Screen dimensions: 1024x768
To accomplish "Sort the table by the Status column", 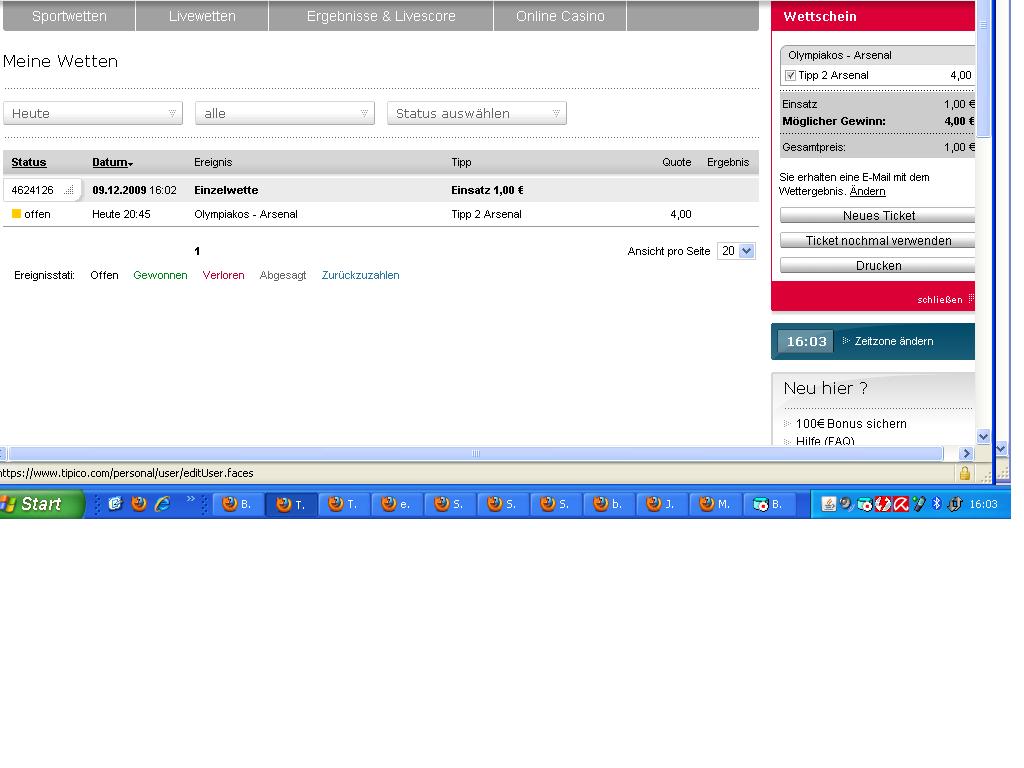I will click(29, 162).
